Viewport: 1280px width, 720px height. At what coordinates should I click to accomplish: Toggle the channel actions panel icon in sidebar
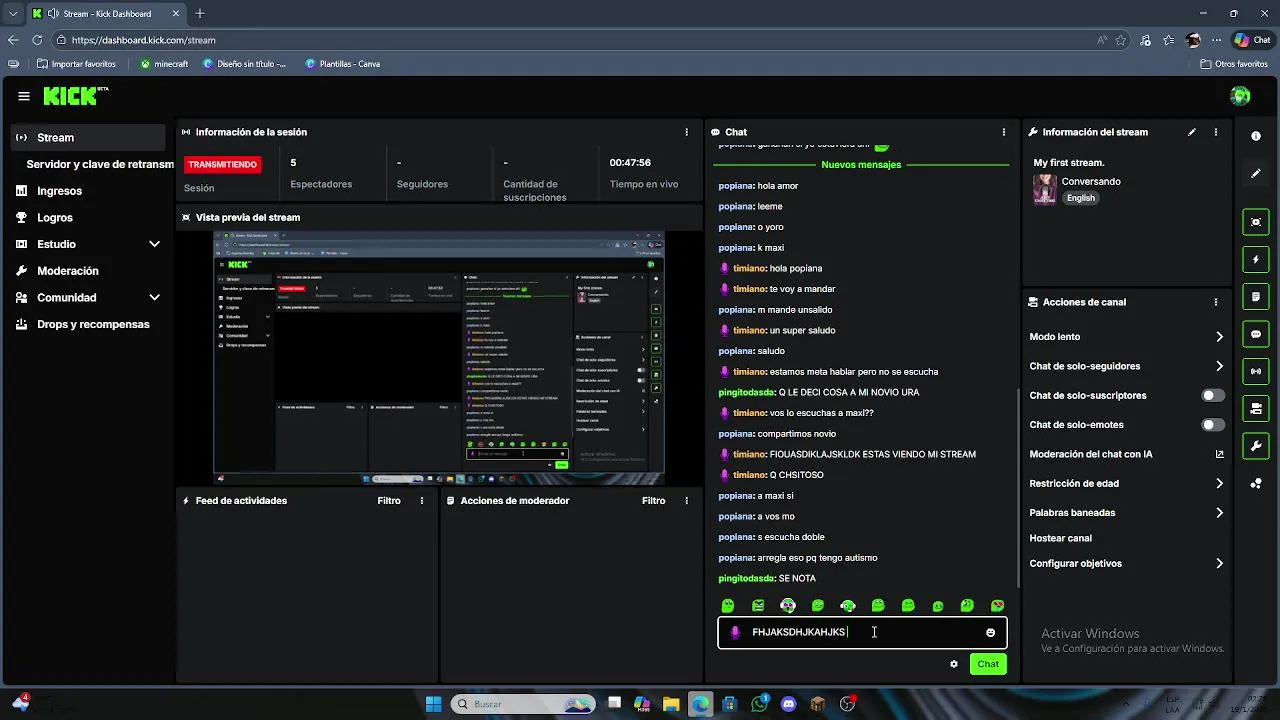[1256, 408]
